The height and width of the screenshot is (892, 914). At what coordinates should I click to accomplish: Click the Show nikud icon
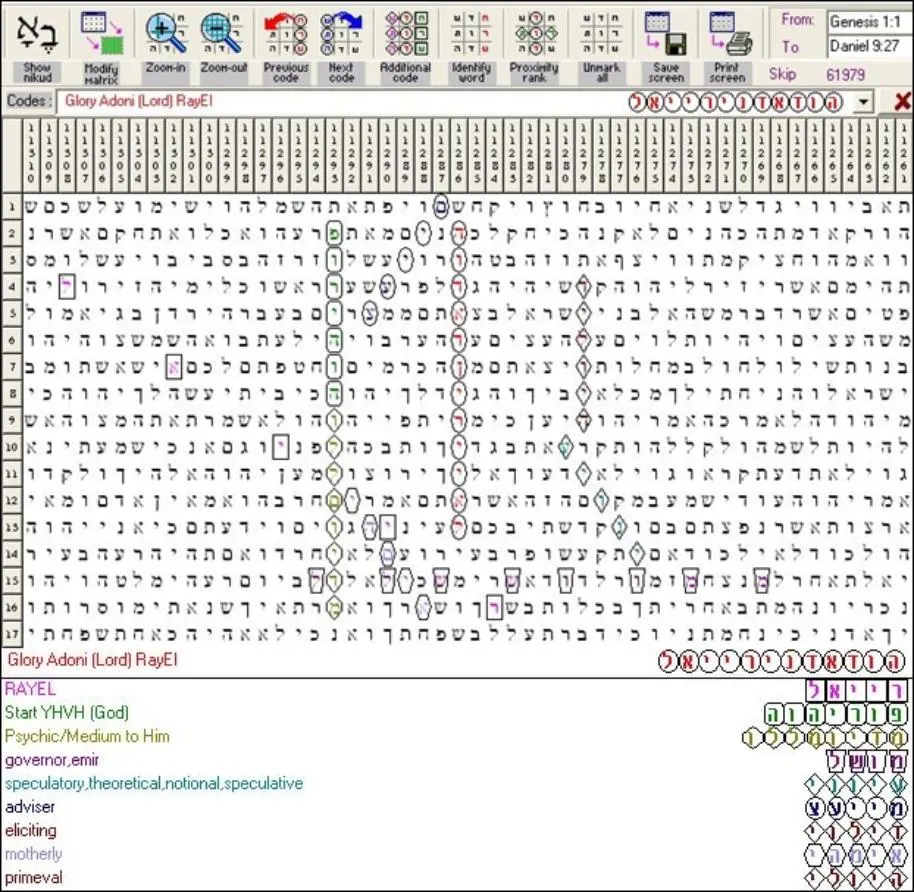point(37,33)
